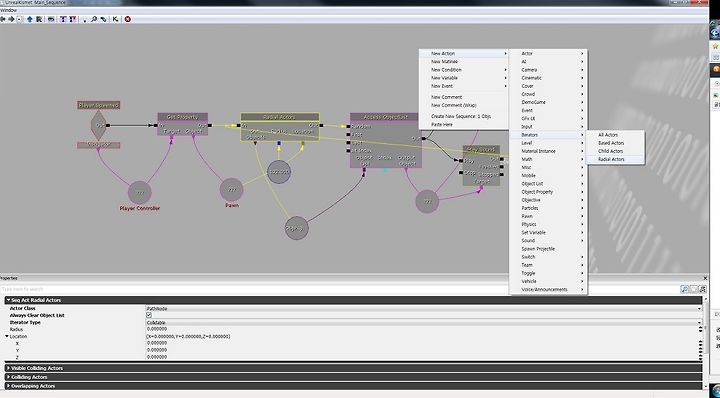Choose New Matinee from context menu

[x=464, y=62]
